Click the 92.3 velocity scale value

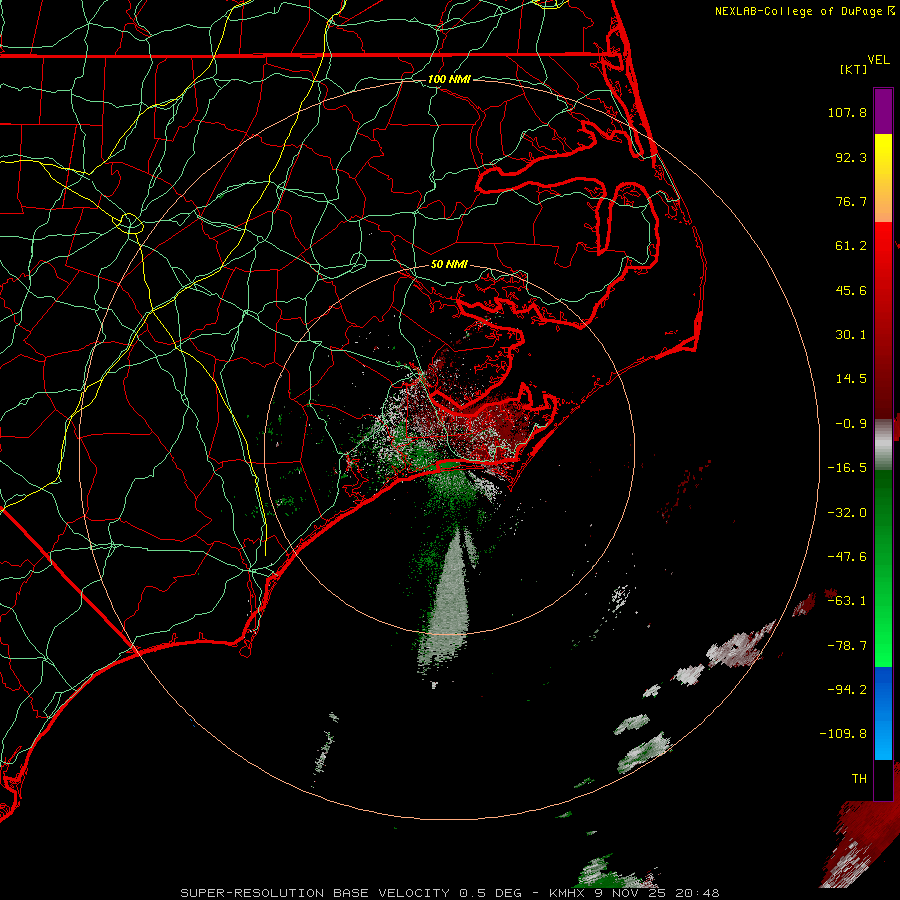[x=851, y=157]
